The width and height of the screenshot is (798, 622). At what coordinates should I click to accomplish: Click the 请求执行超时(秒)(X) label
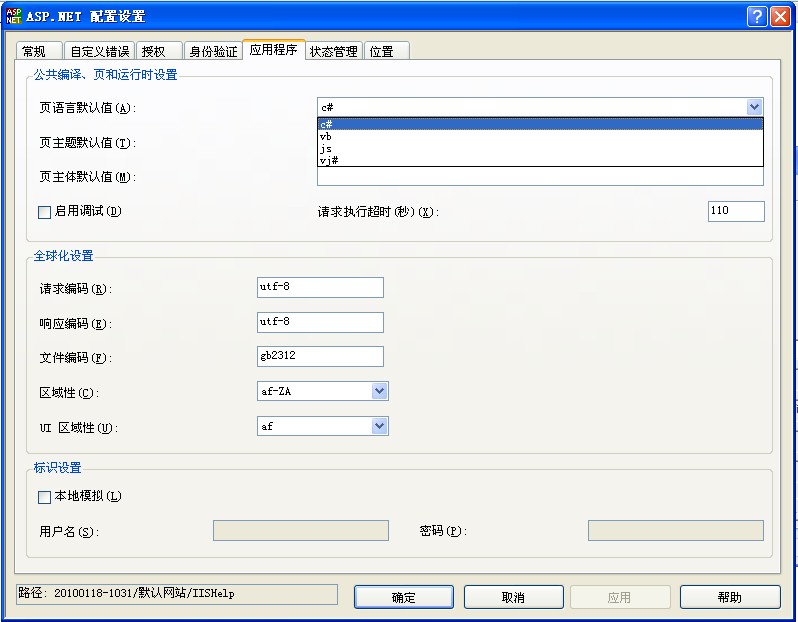point(378,212)
